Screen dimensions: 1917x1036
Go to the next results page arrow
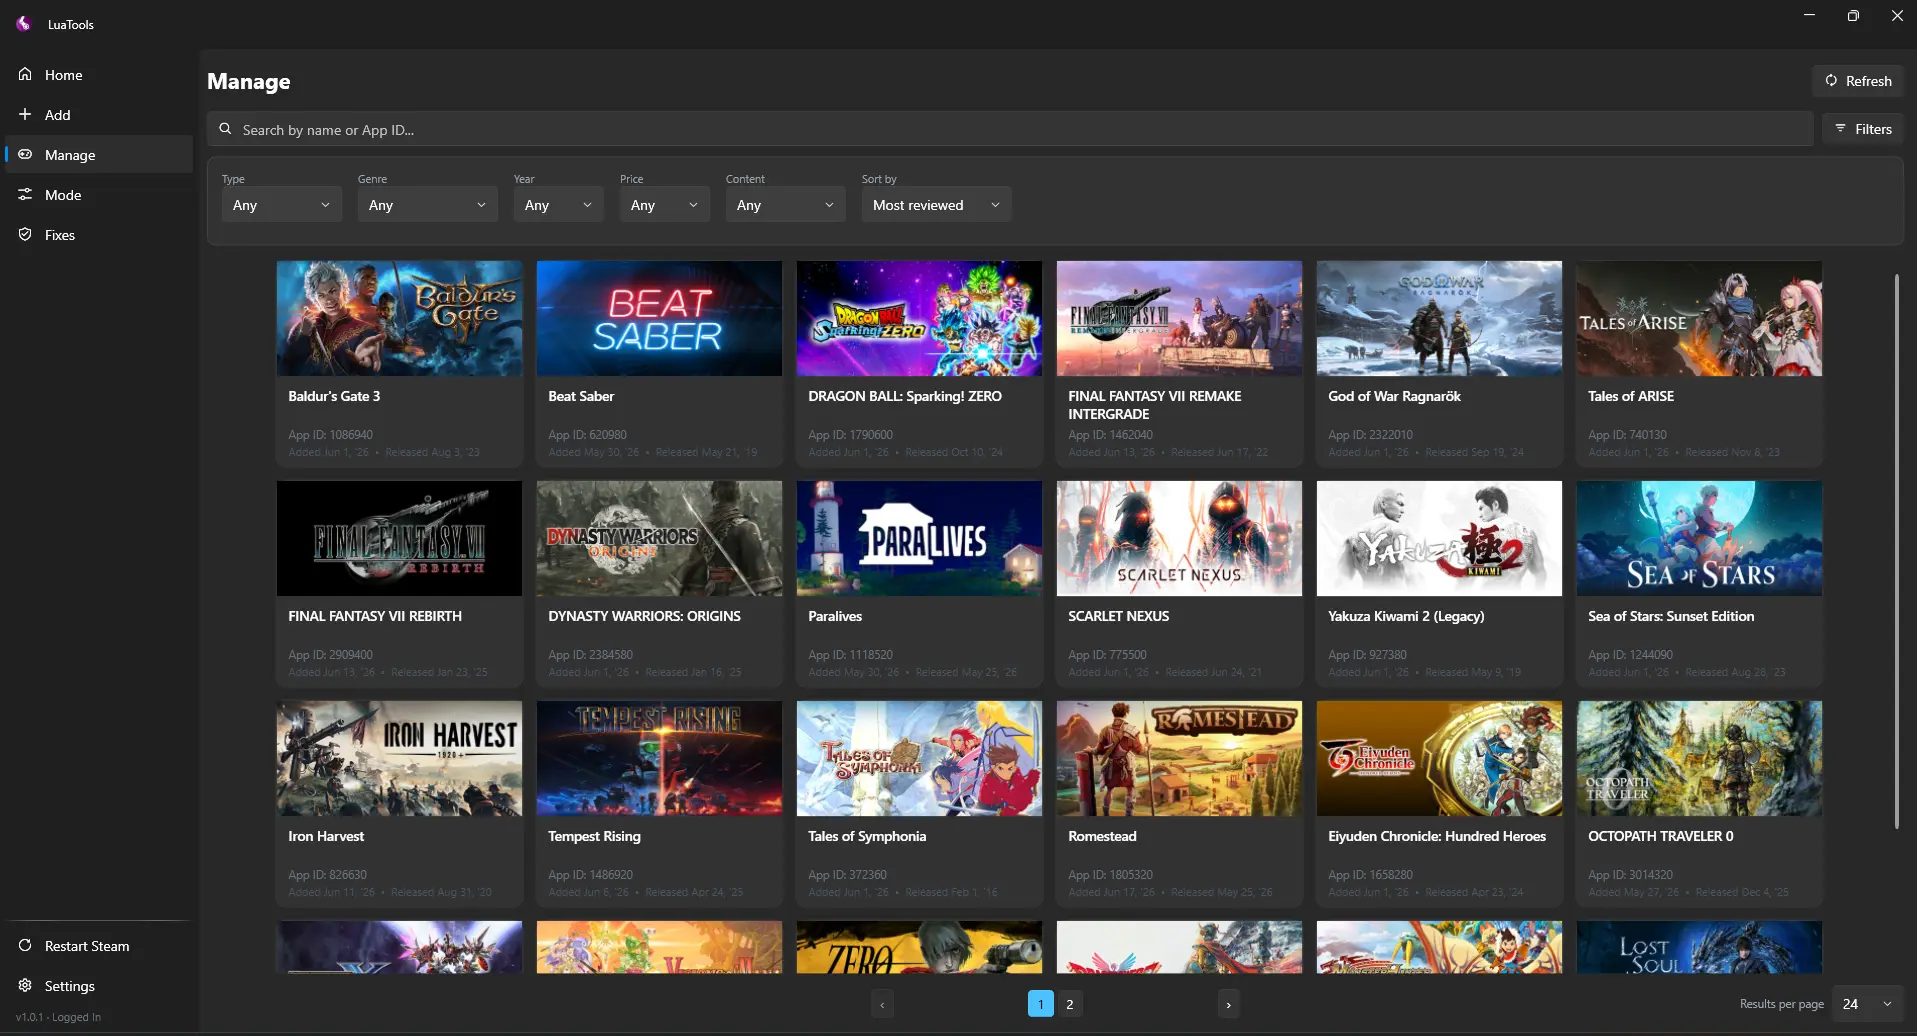[x=1228, y=1004]
